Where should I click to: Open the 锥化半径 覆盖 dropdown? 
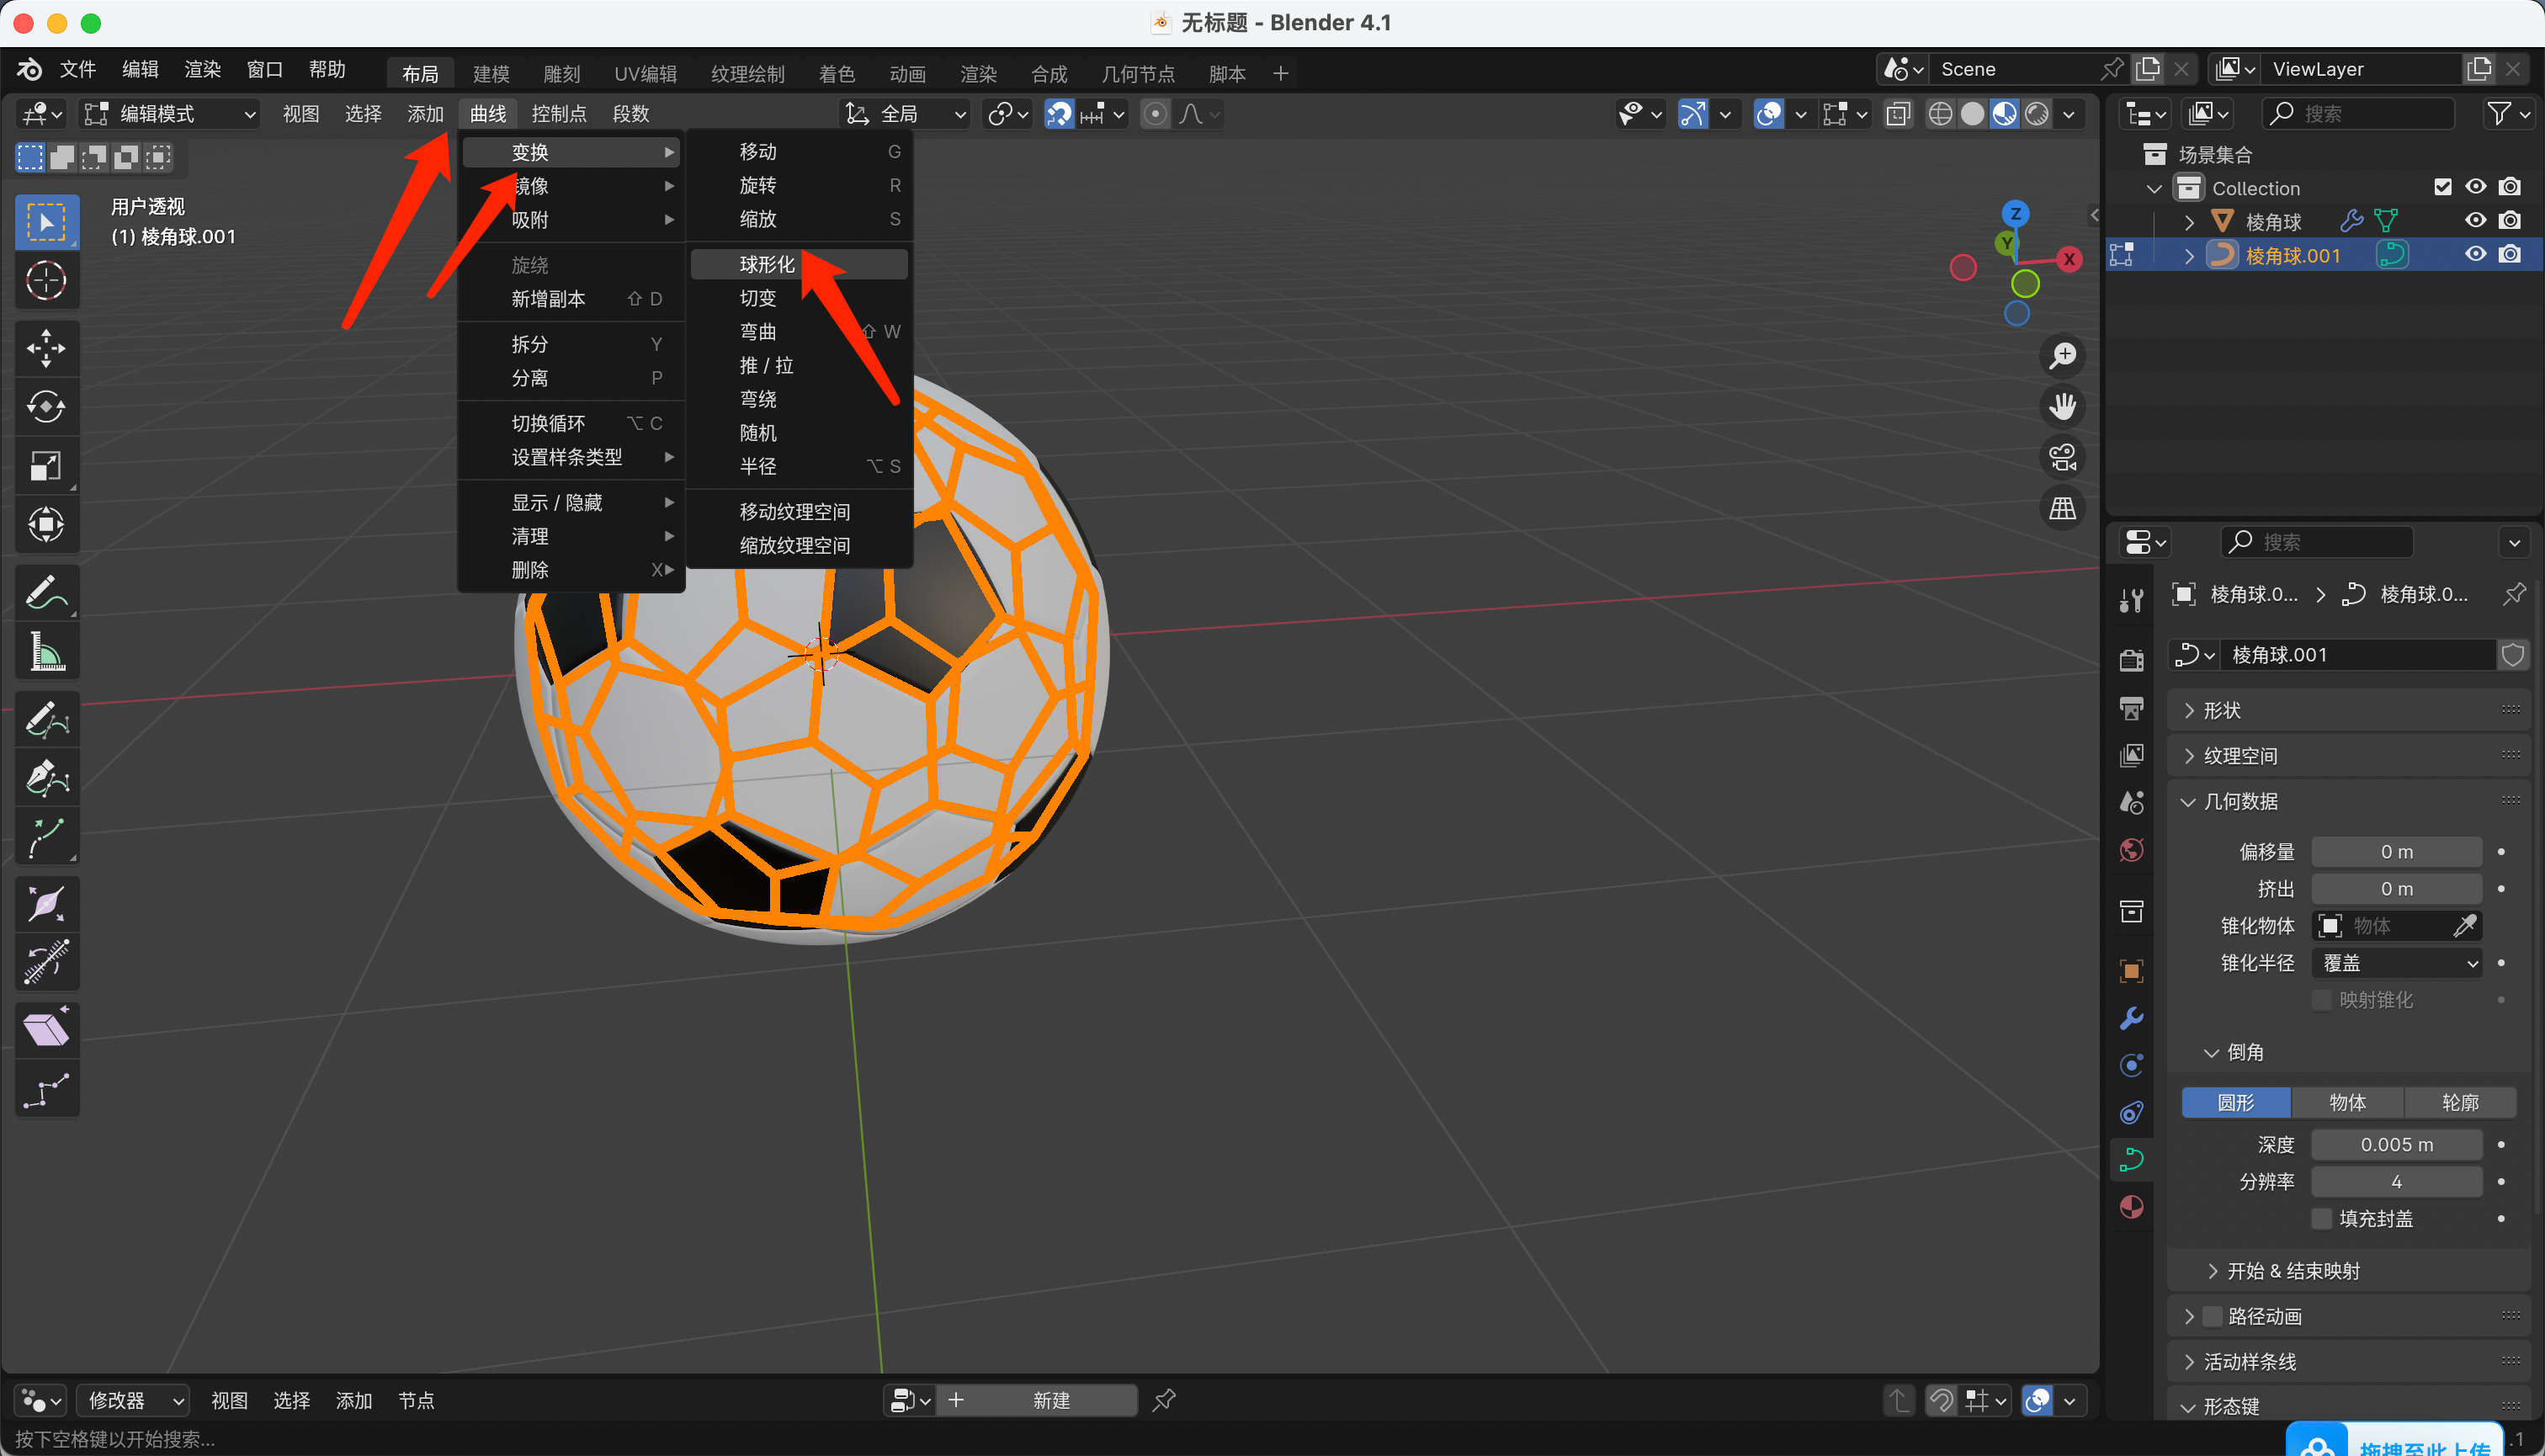pos(2397,963)
